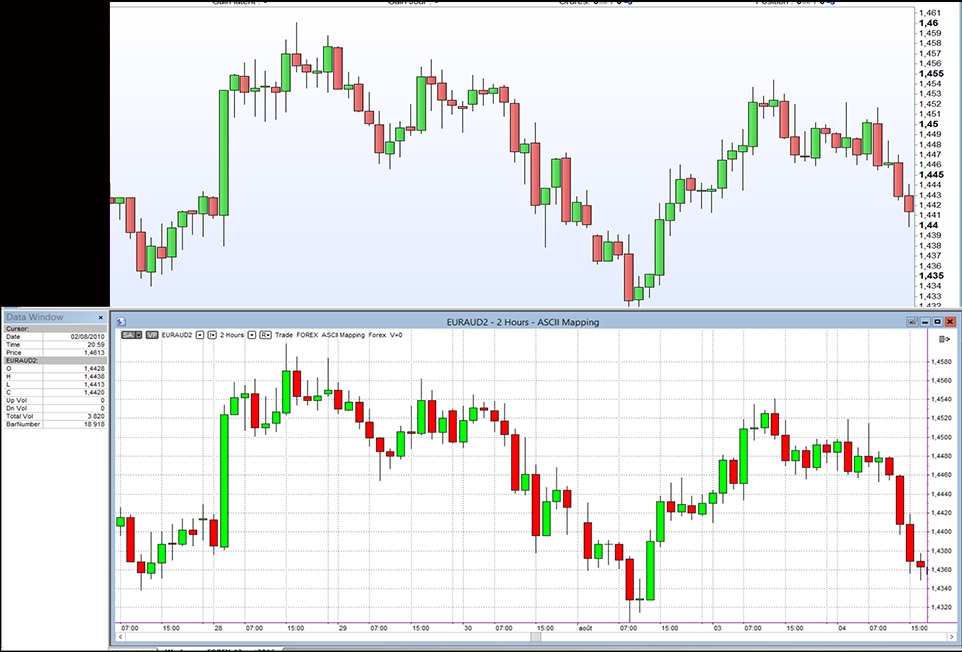Click the Up Vol row in Data Window

click(x=55, y=401)
